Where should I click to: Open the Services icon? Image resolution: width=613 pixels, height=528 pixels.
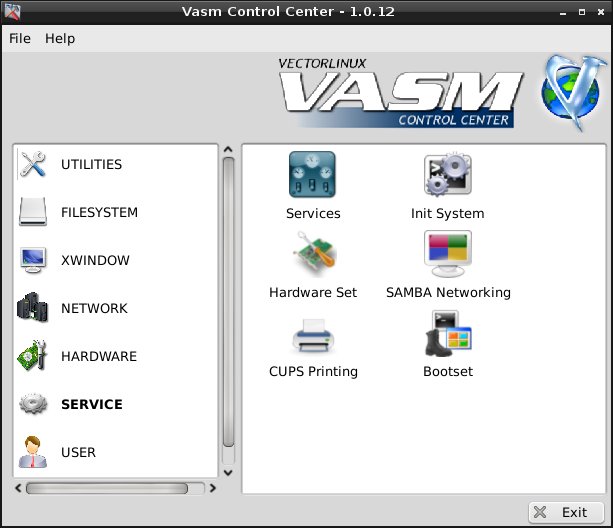(312, 175)
